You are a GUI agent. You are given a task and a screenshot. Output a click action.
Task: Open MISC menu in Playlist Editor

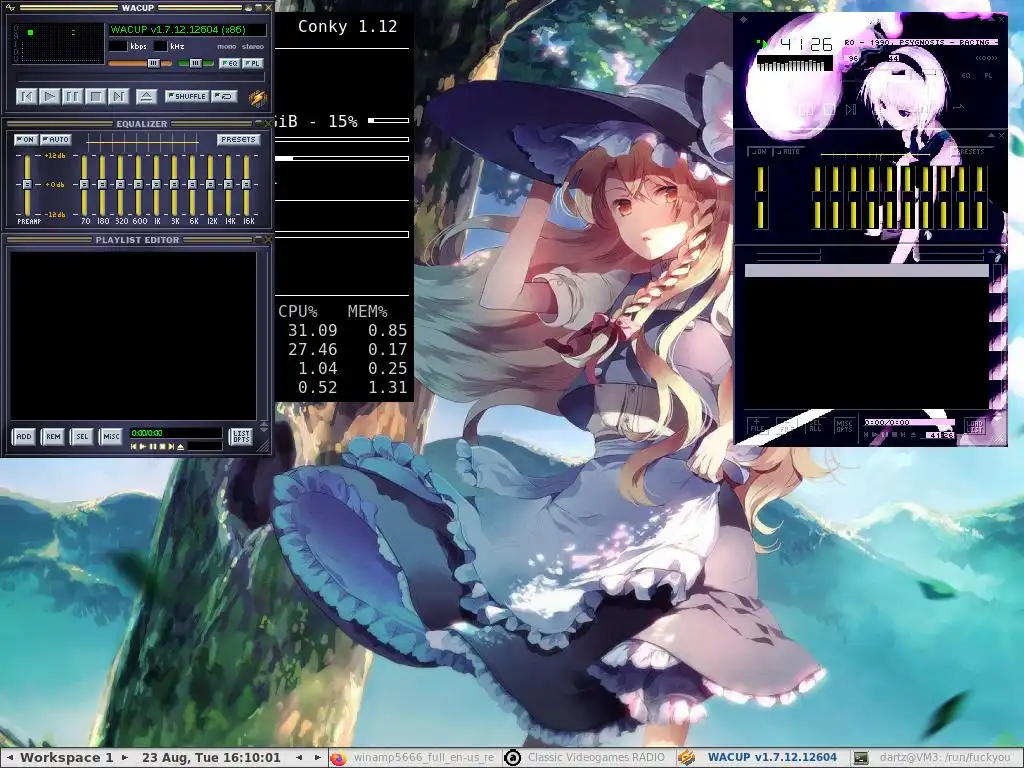coord(111,436)
